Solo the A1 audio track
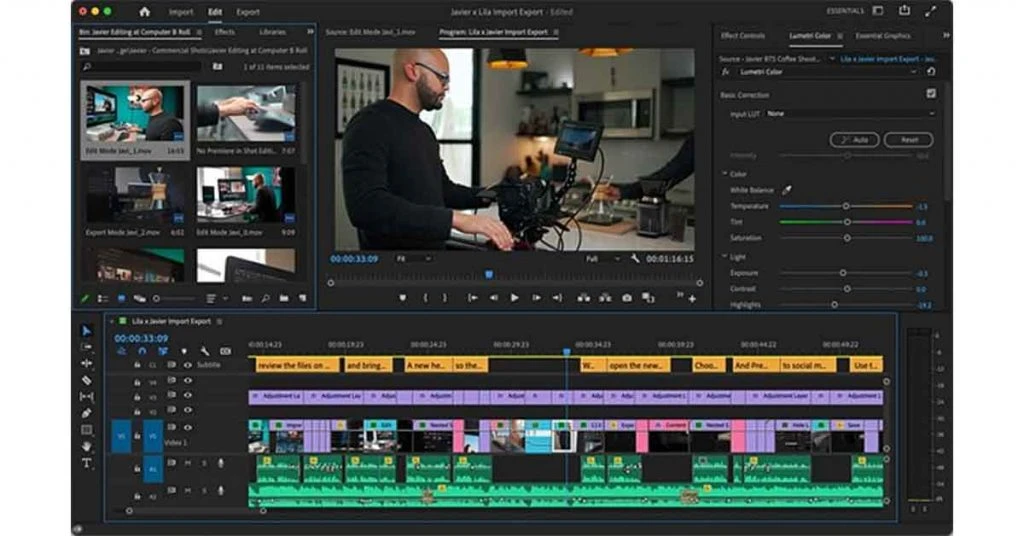 click(x=204, y=463)
